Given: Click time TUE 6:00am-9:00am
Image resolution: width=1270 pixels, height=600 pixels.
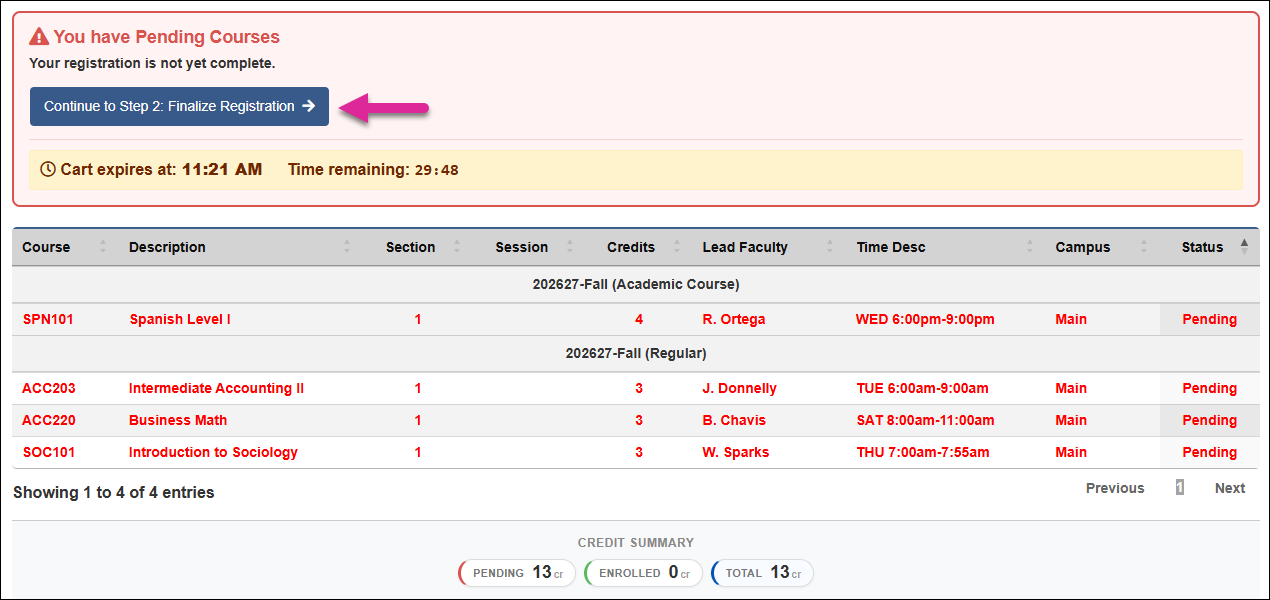Looking at the screenshot, I should (922, 388).
